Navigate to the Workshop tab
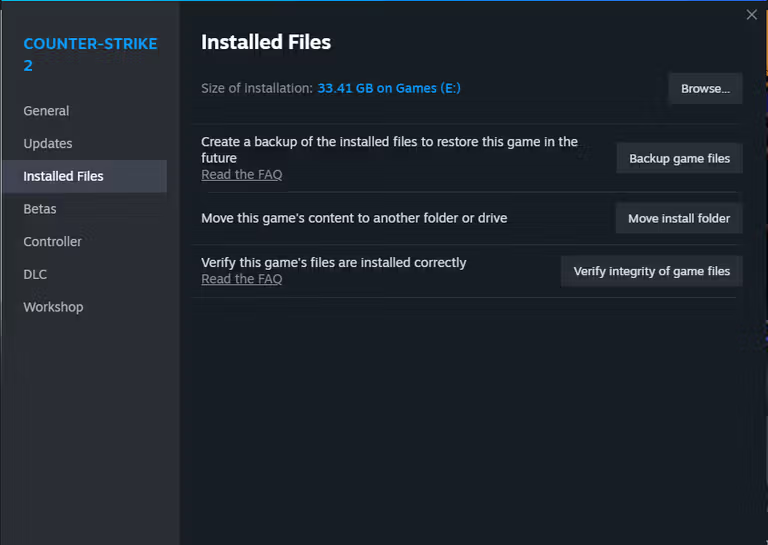This screenshot has width=768, height=545. [x=53, y=307]
